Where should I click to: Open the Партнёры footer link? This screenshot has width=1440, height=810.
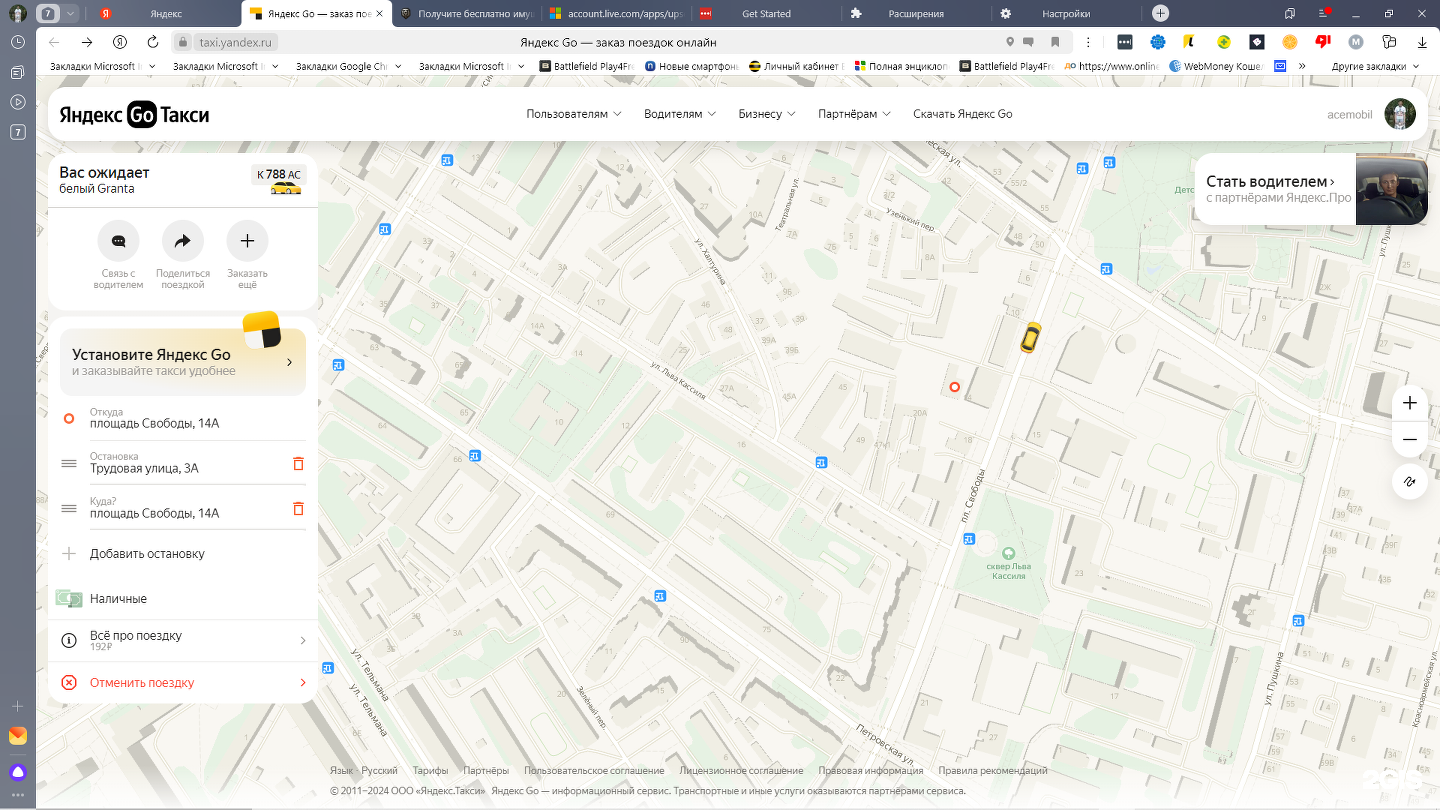[486, 771]
